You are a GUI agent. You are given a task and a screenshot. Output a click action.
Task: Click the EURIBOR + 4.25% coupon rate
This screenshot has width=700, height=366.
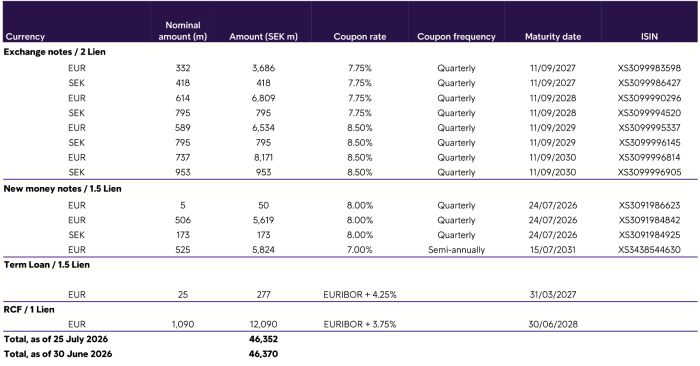point(360,295)
